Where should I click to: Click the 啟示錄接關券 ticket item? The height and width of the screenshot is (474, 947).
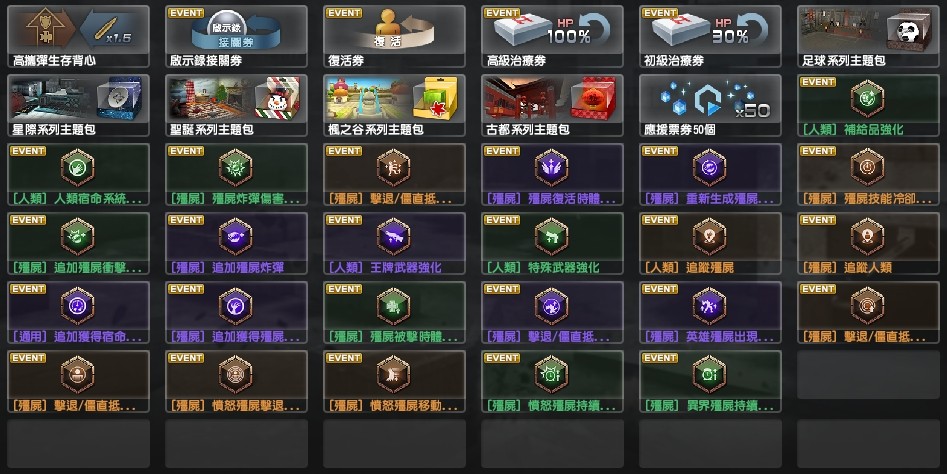(236, 36)
